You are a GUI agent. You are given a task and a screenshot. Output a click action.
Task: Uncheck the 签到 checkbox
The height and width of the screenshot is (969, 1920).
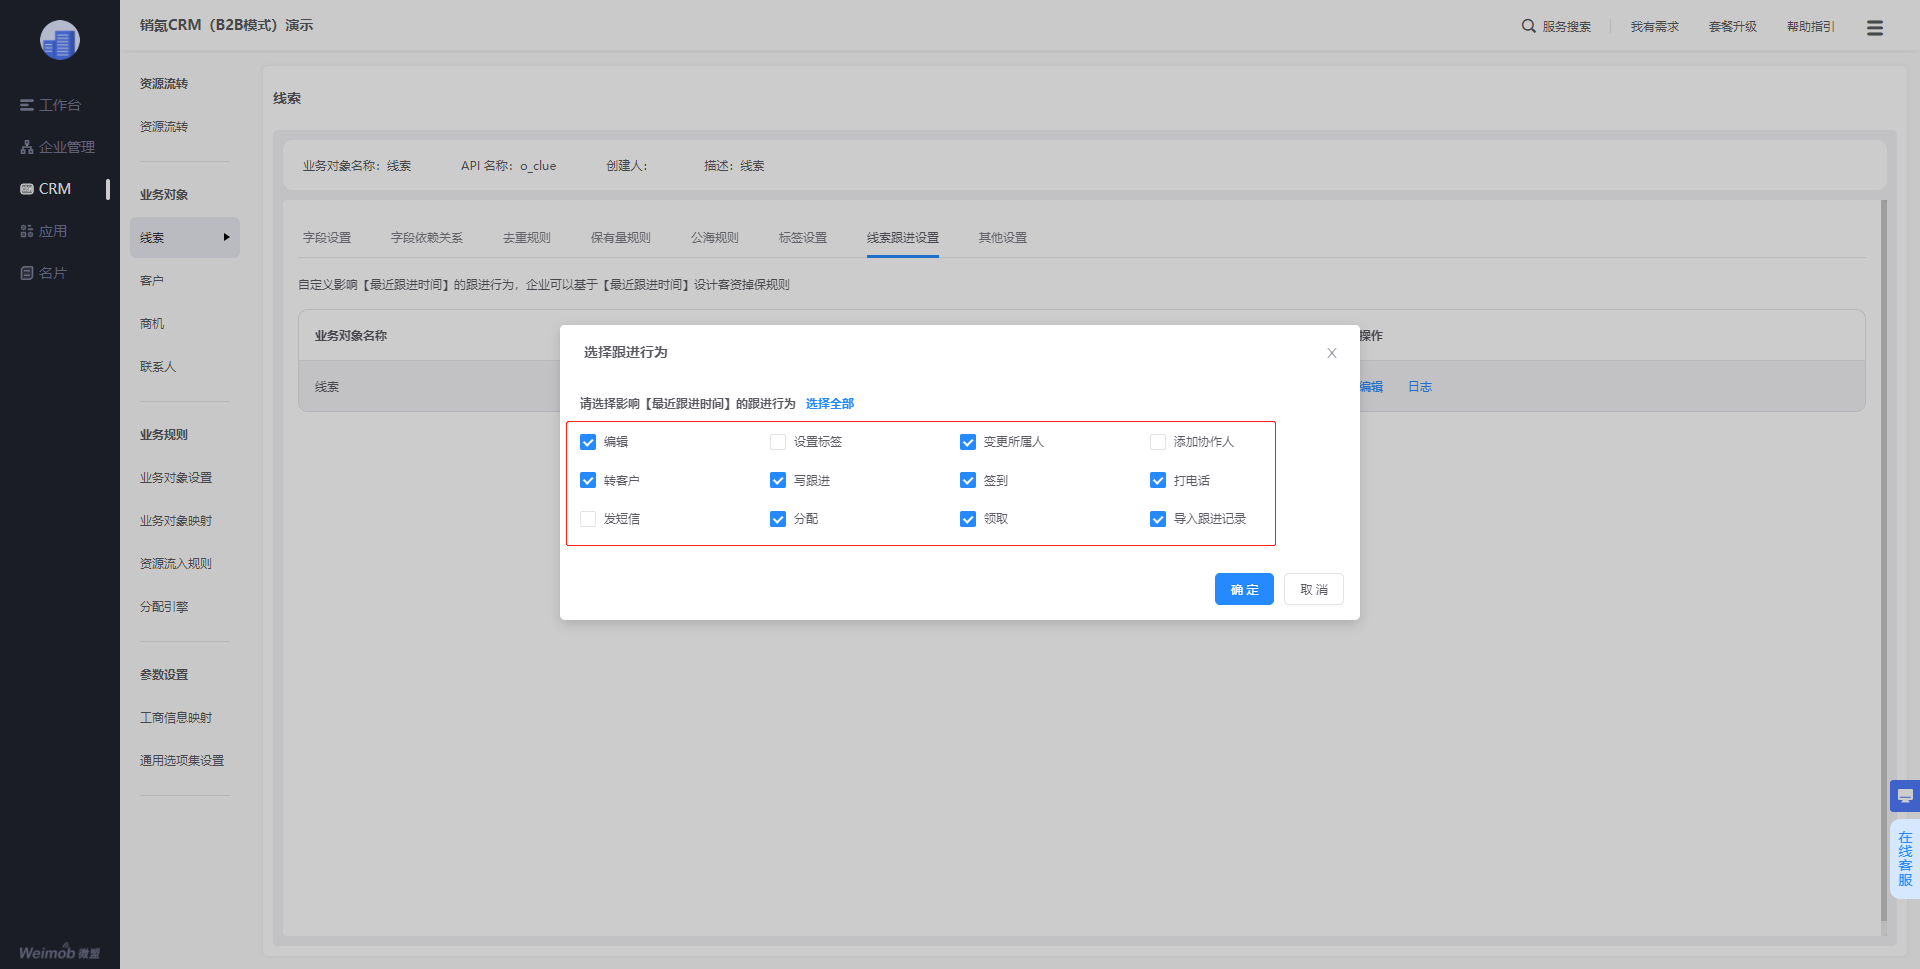[x=968, y=480]
